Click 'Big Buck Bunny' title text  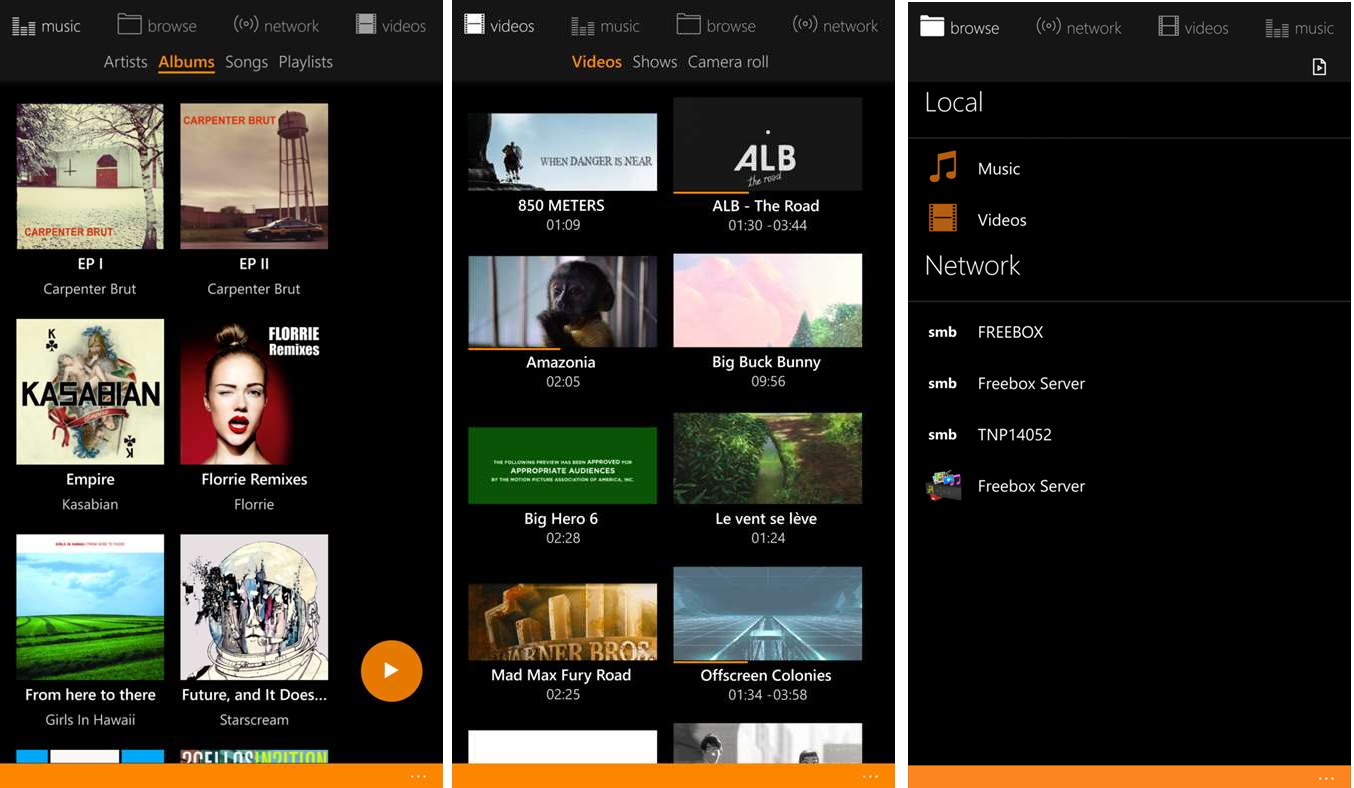coord(766,362)
